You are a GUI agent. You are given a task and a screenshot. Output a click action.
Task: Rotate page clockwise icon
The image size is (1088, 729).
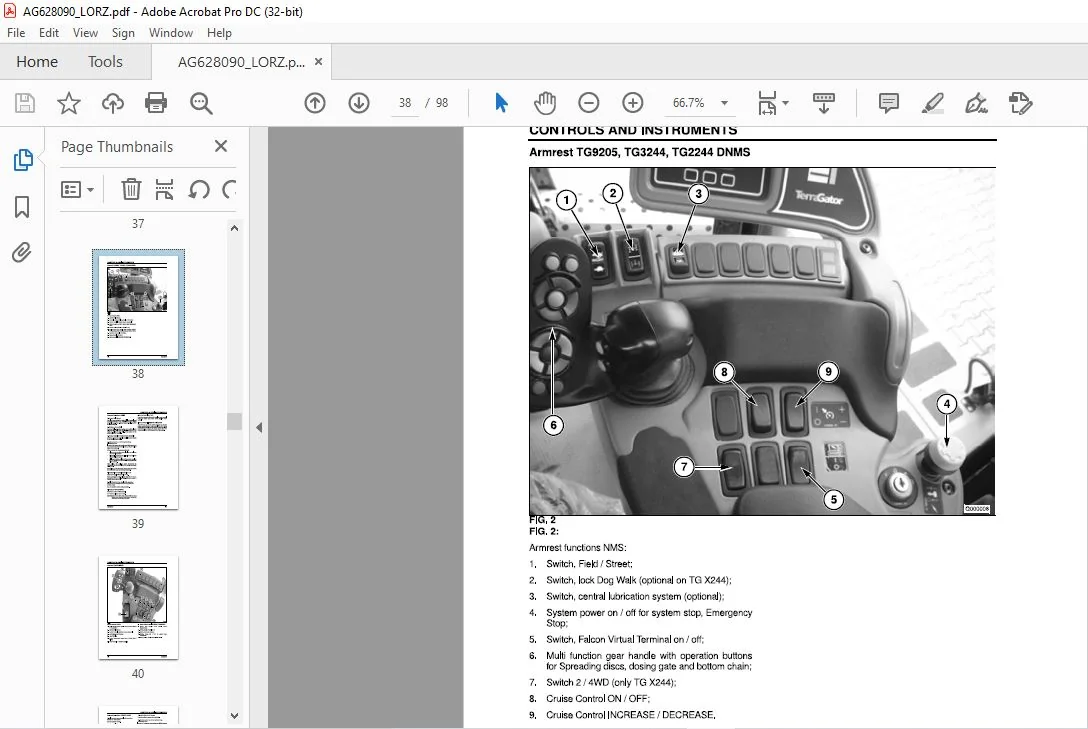(229, 189)
